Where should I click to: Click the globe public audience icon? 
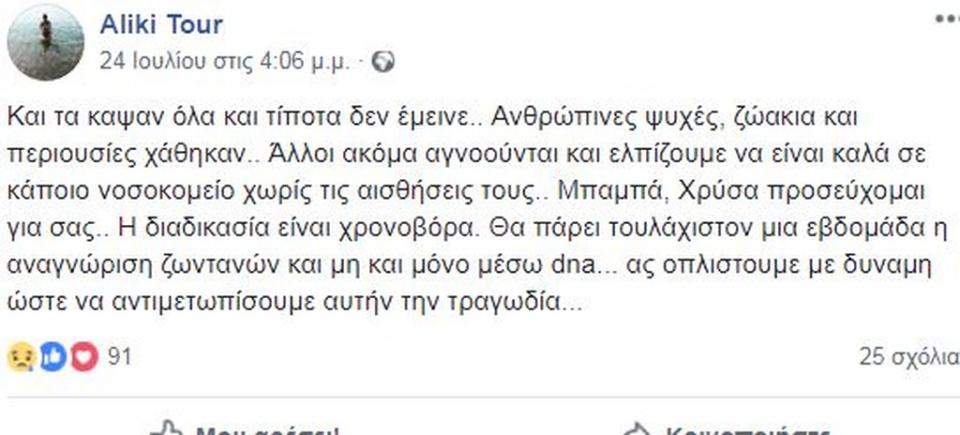point(383,61)
